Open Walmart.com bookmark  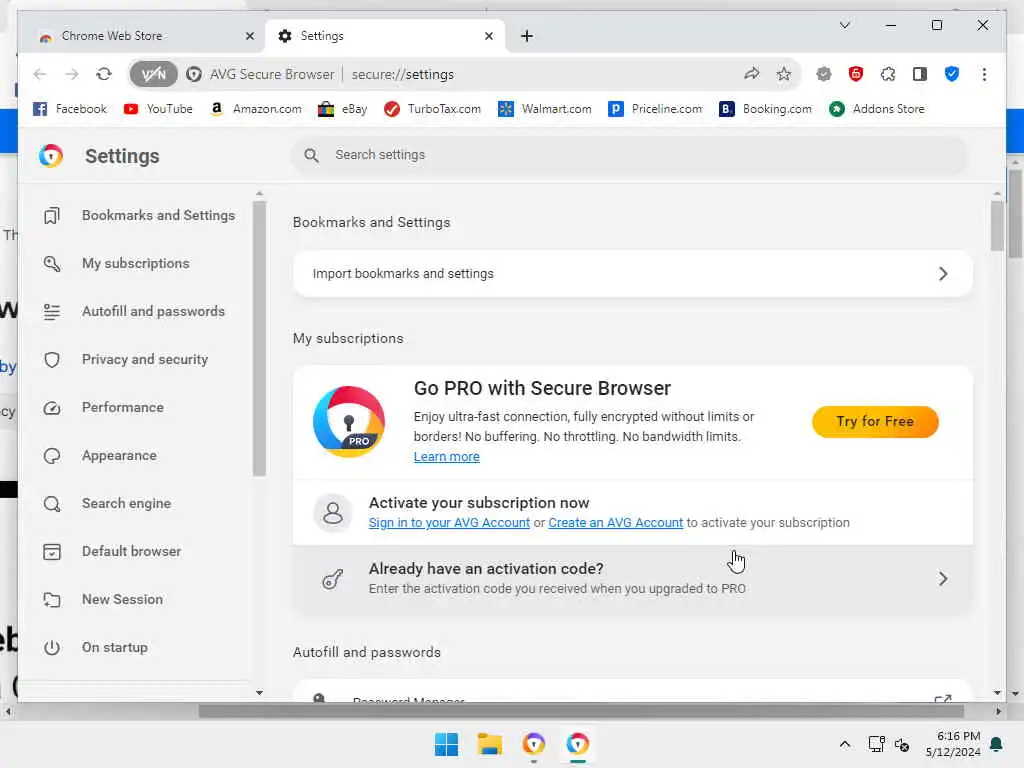545,109
